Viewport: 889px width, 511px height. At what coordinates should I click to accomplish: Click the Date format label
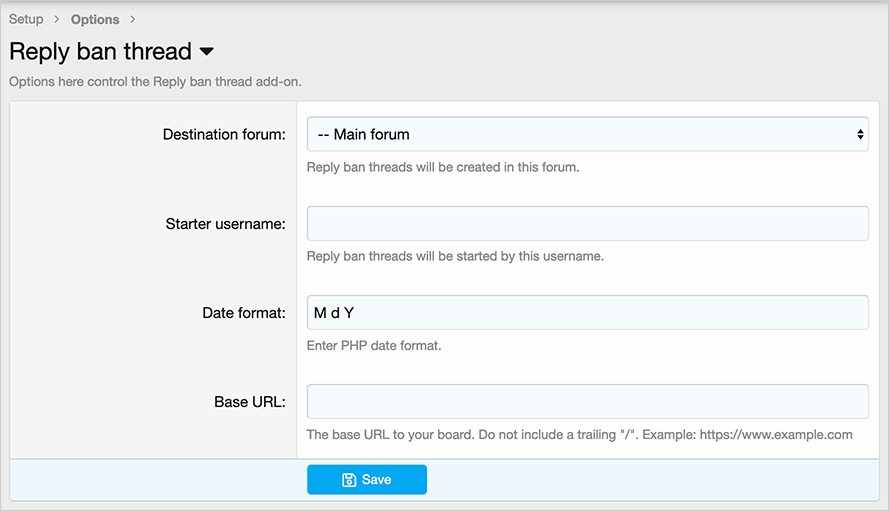(x=244, y=313)
